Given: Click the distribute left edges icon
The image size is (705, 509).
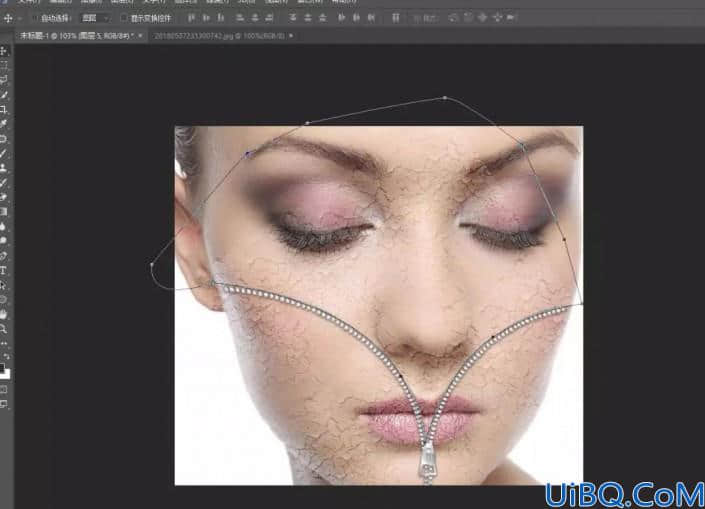Looking at the screenshot, I should pyautogui.click(x=342, y=18).
